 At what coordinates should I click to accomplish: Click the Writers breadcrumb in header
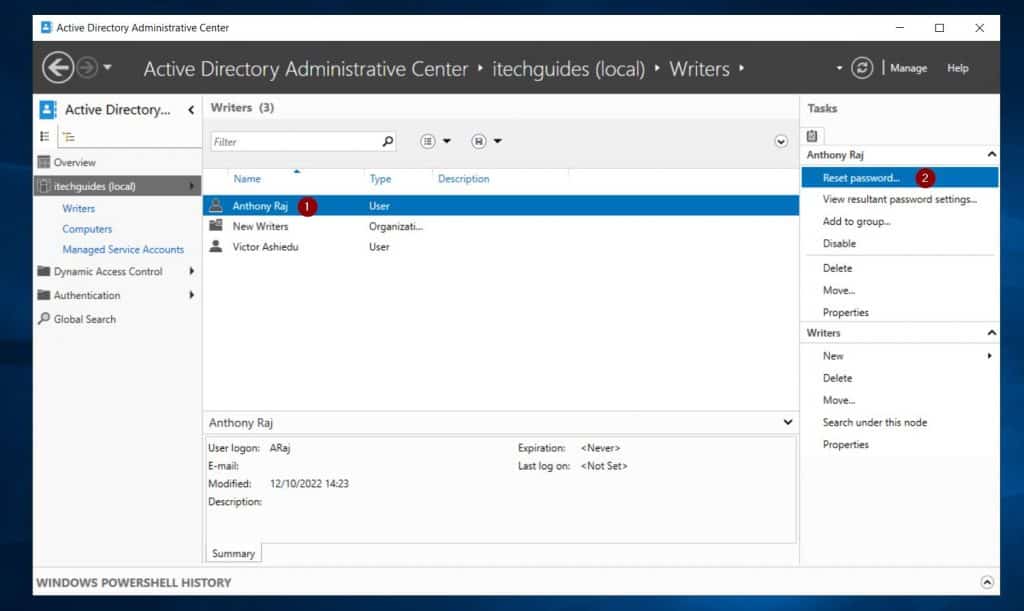[x=699, y=69]
